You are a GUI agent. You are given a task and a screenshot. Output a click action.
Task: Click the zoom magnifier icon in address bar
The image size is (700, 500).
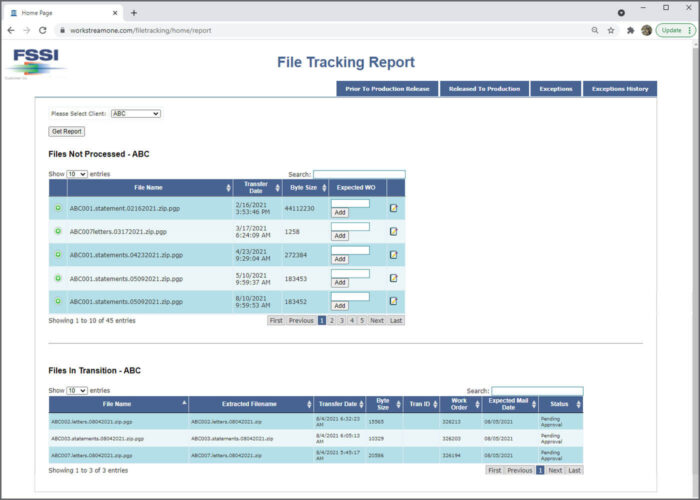[595, 30]
